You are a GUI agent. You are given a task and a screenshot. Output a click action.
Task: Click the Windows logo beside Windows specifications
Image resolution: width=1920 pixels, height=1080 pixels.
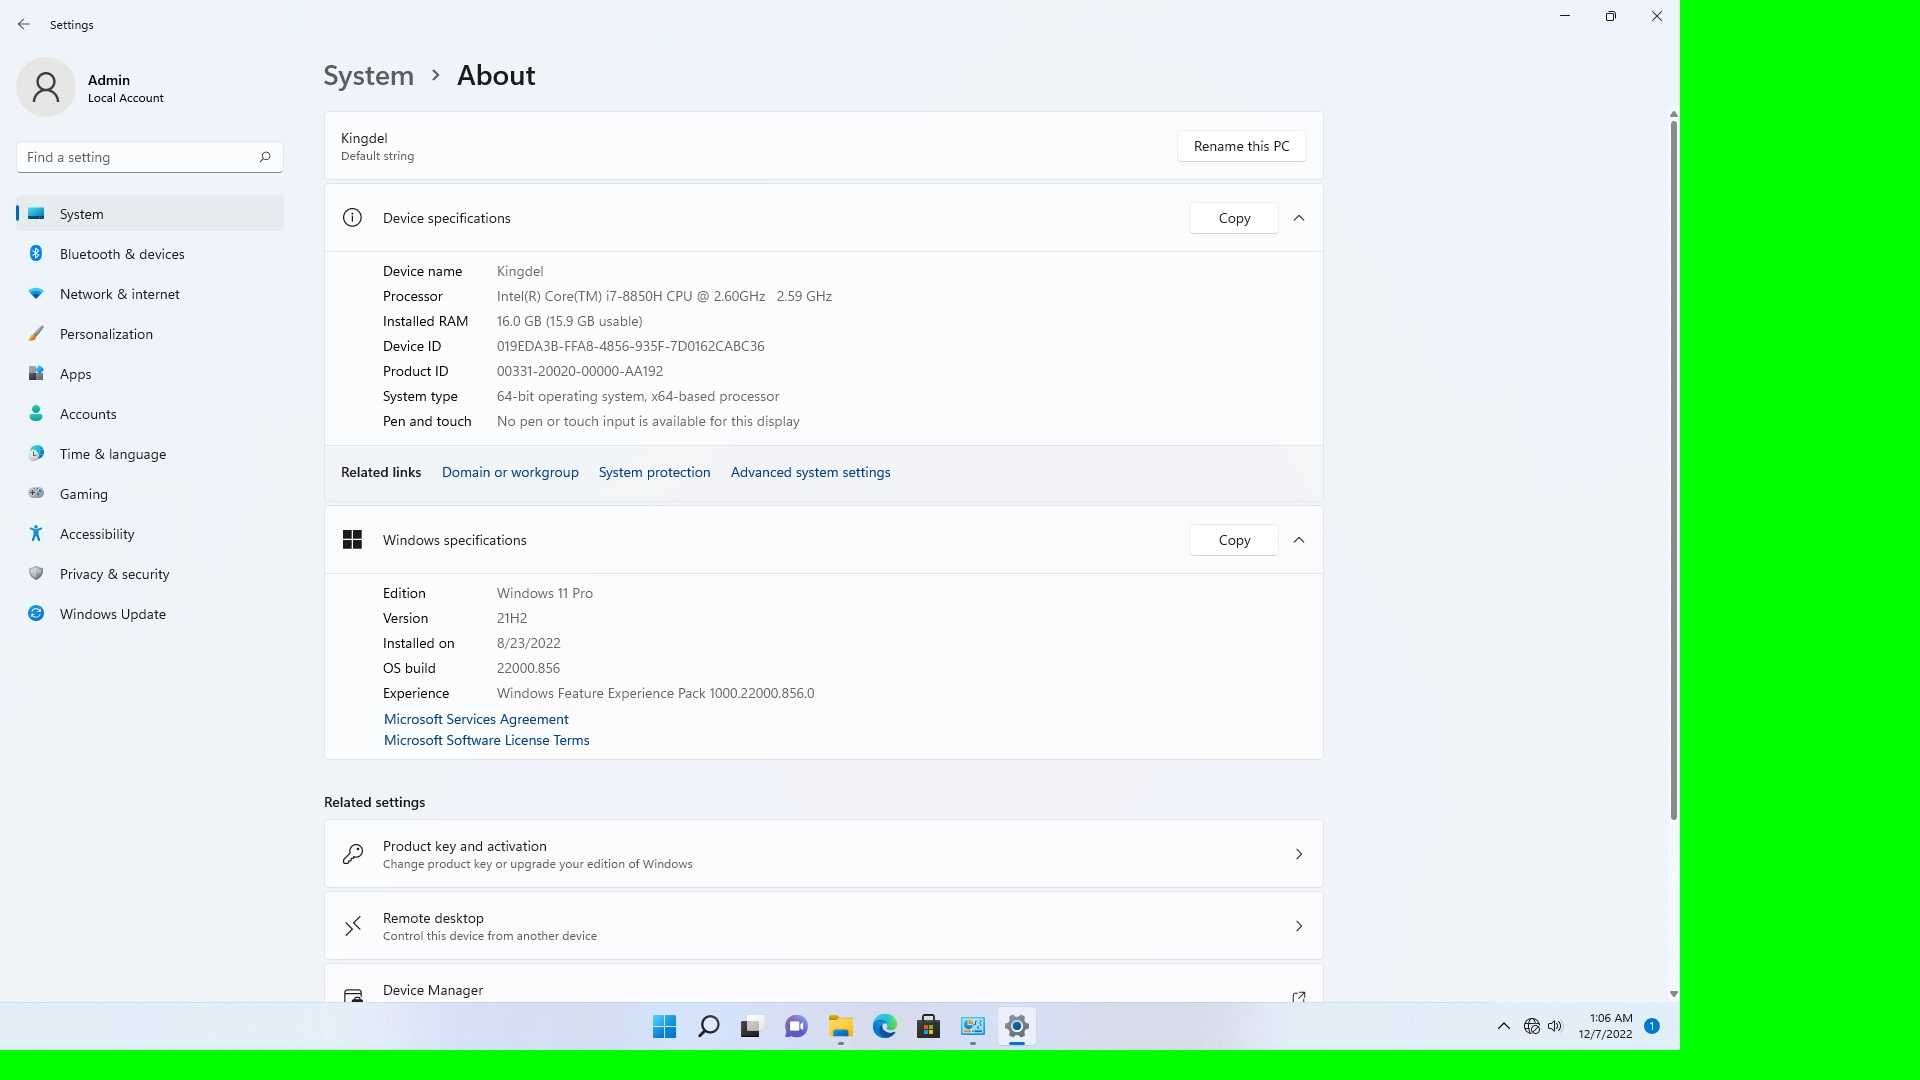pos(352,540)
